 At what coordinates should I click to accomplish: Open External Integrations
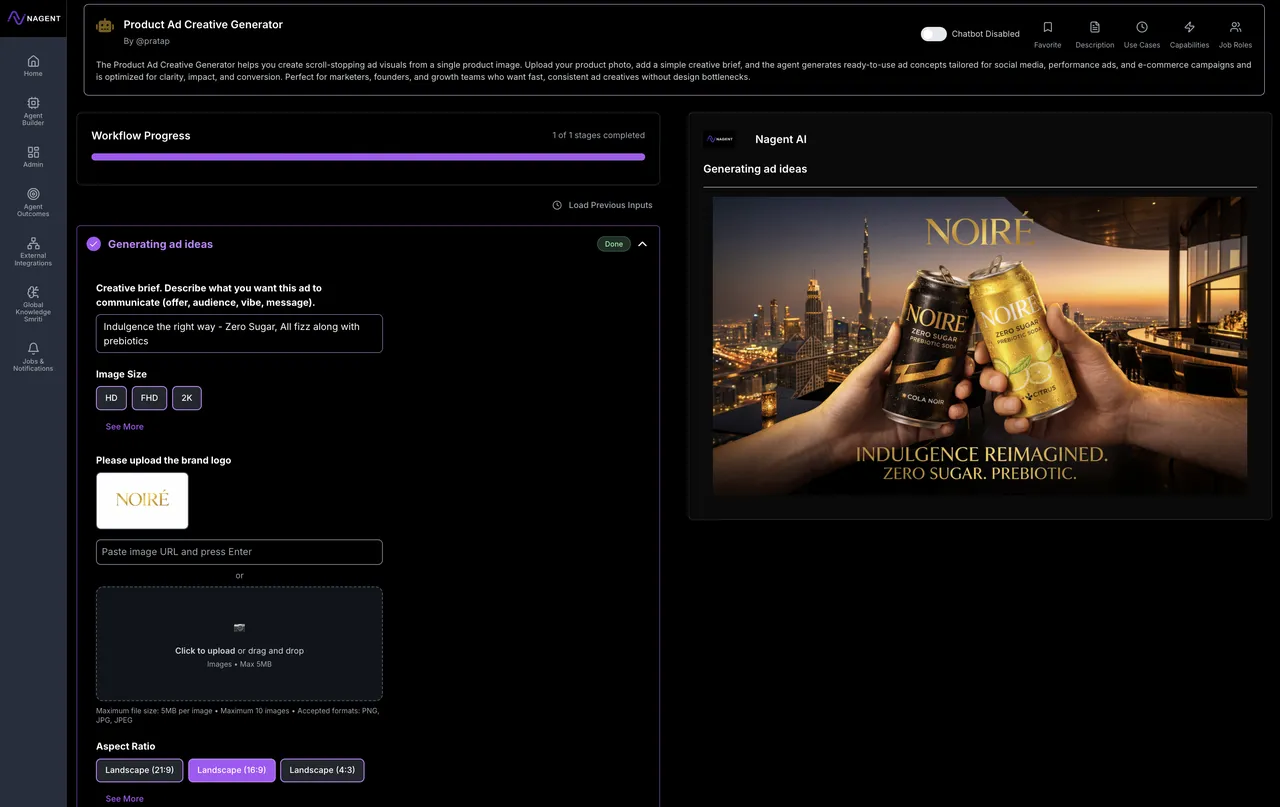(x=33, y=251)
